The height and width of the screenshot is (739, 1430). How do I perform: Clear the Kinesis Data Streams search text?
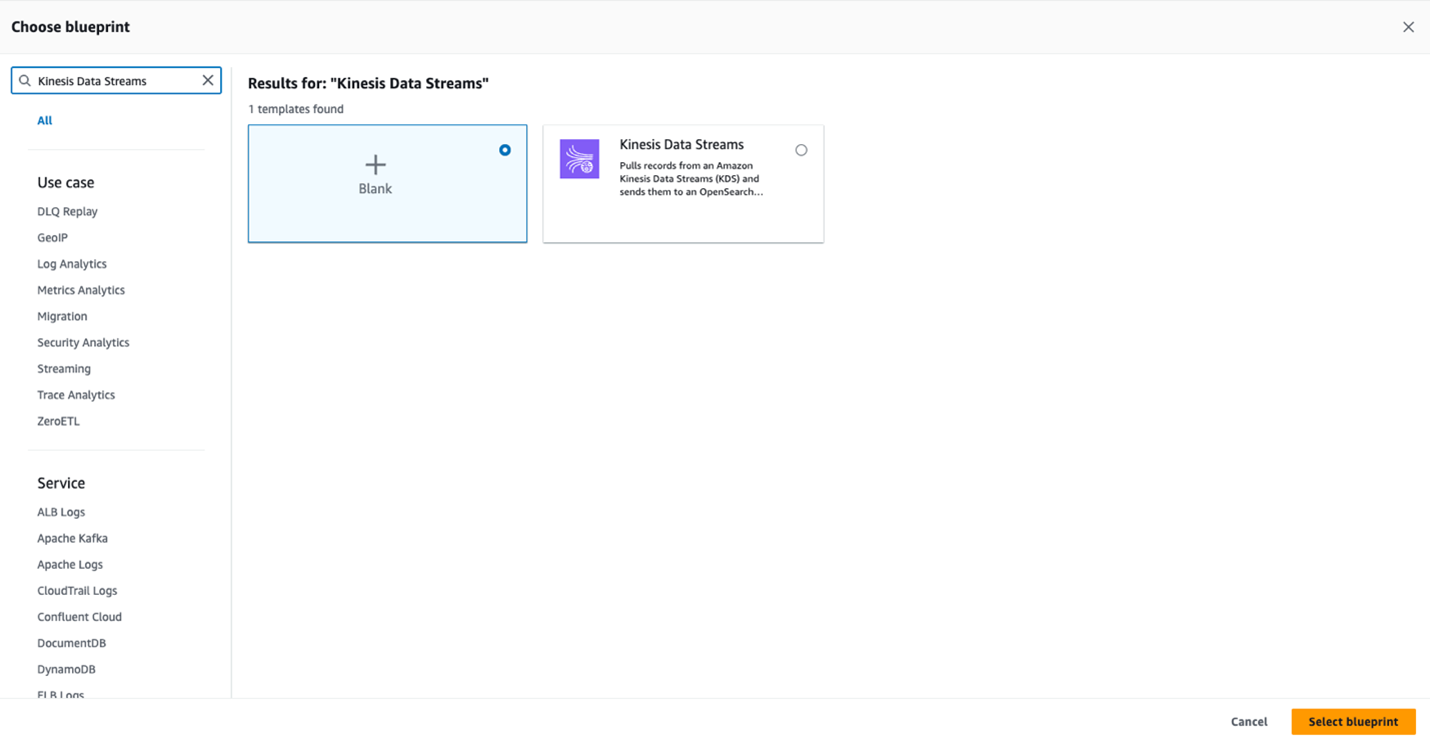pyautogui.click(x=208, y=80)
